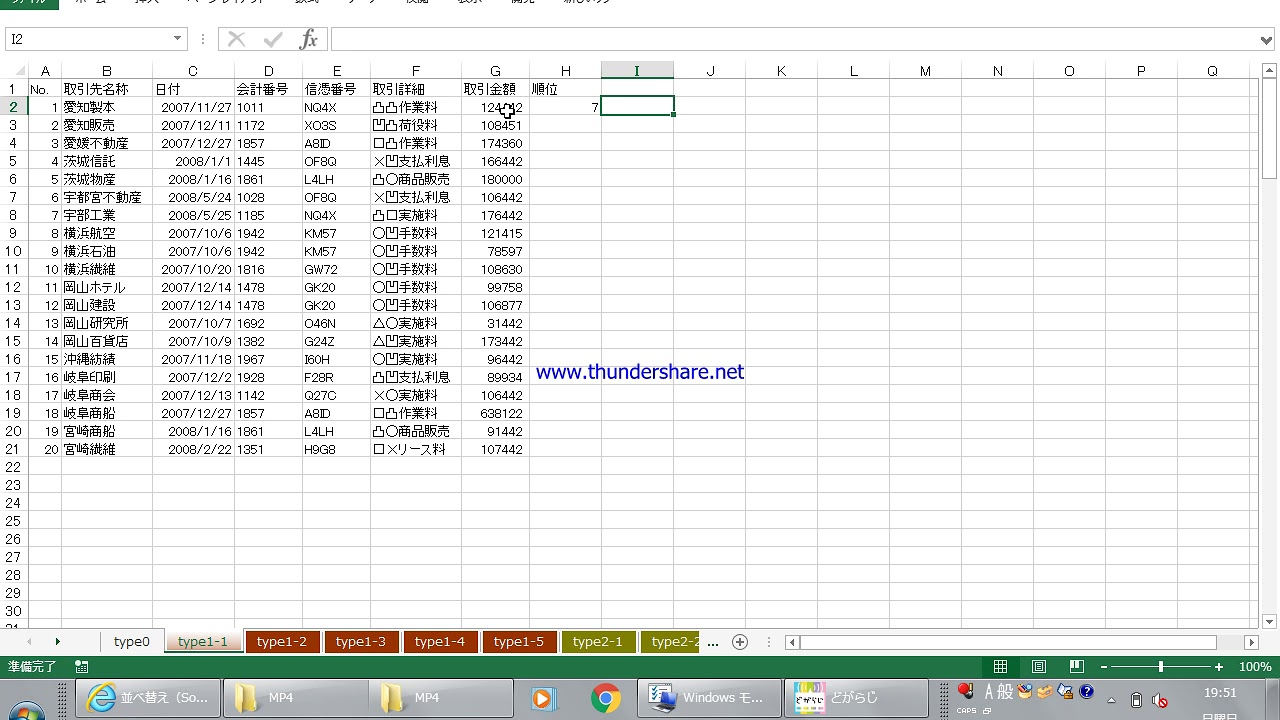Mute the system volume tray icon
Viewport: 1280px width, 720px height.
coord(1160,700)
